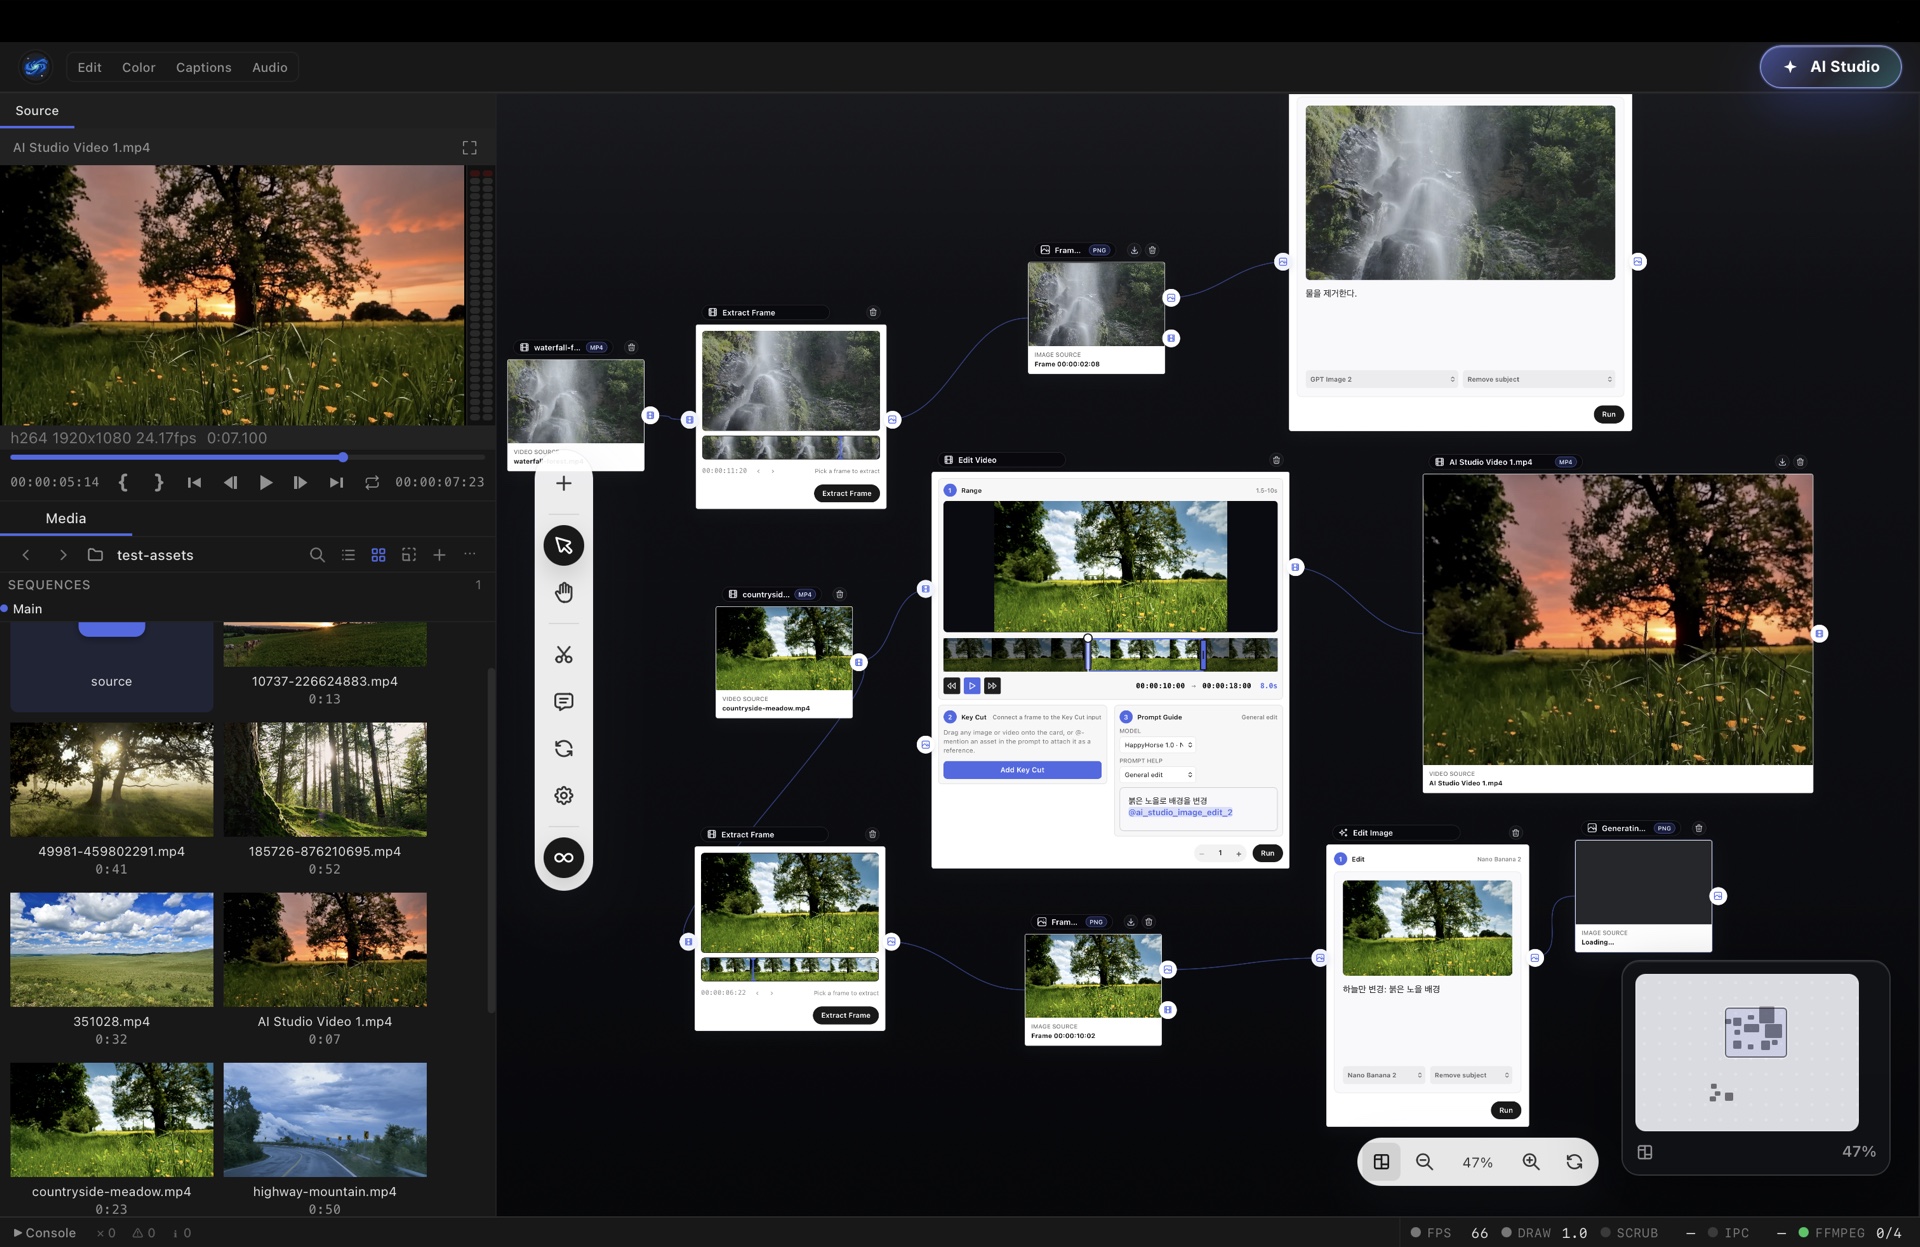Switch media bin to grid view
The width and height of the screenshot is (1920, 1247).
378,555
